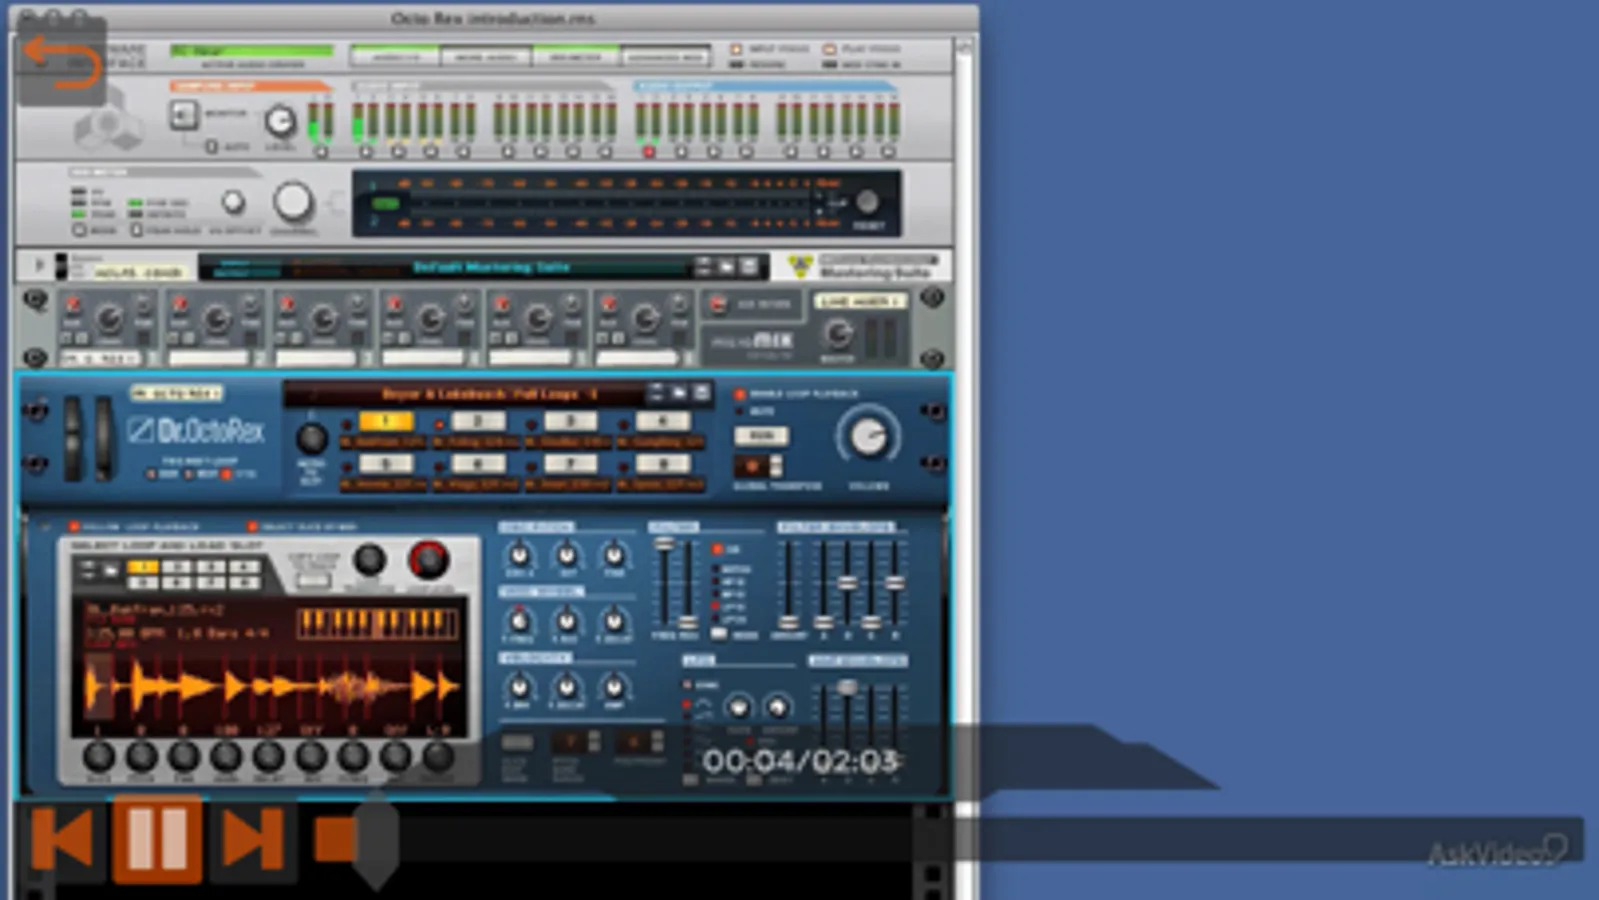Toggle Enable Loop Playback on Dr. Octo Rex
1599x900 pixels.
(741, 394)
